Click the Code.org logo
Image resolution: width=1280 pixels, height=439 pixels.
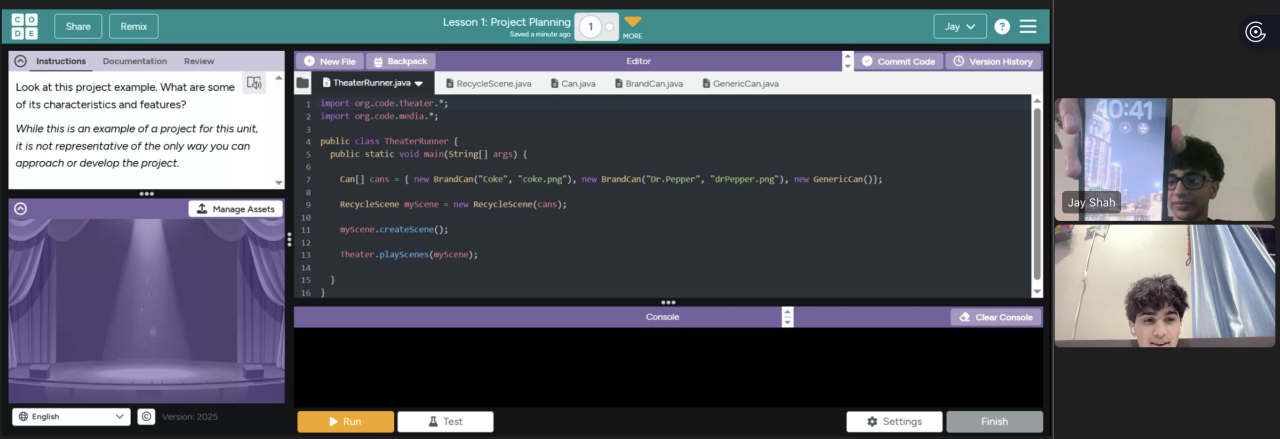click(x=25, y=26)
